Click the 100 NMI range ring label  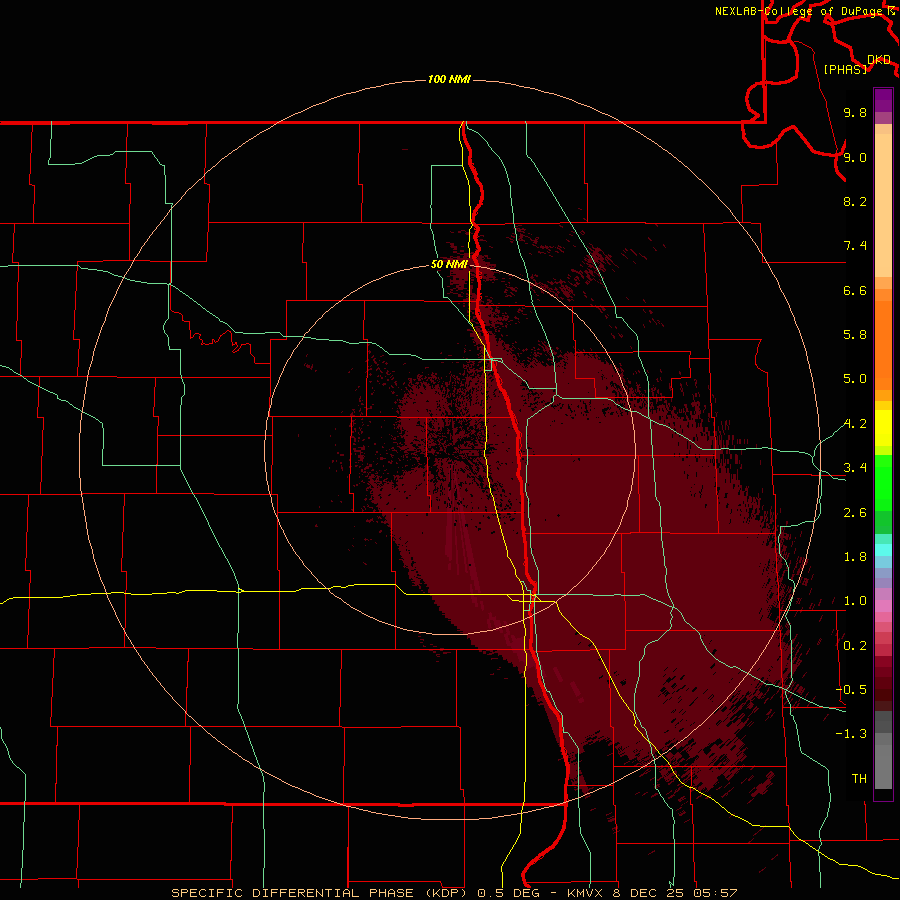point(449,79)
